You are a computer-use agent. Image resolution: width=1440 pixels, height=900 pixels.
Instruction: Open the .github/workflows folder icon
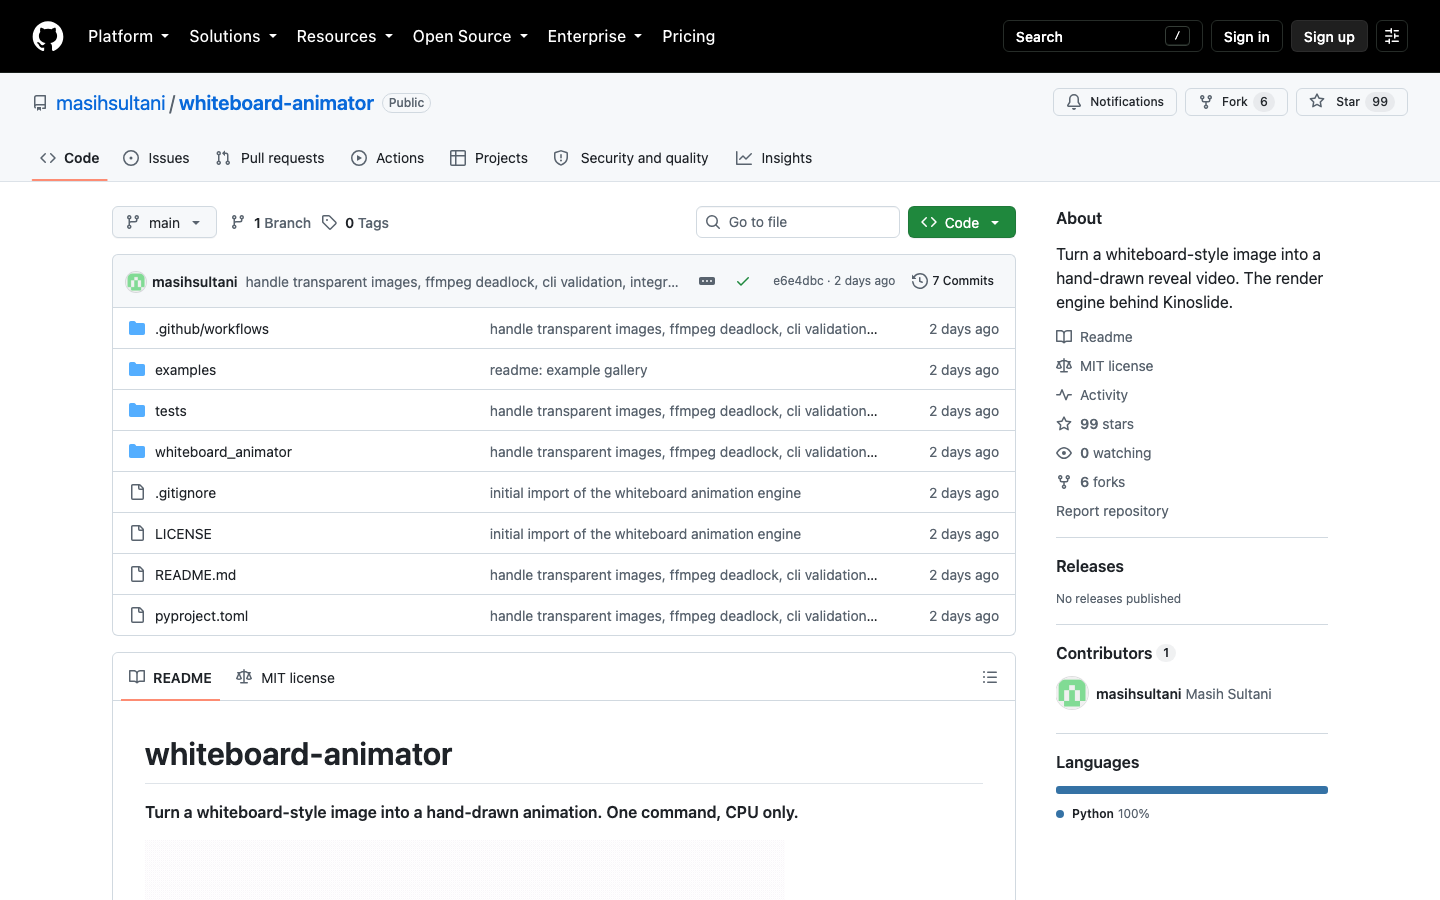point(137,328)
